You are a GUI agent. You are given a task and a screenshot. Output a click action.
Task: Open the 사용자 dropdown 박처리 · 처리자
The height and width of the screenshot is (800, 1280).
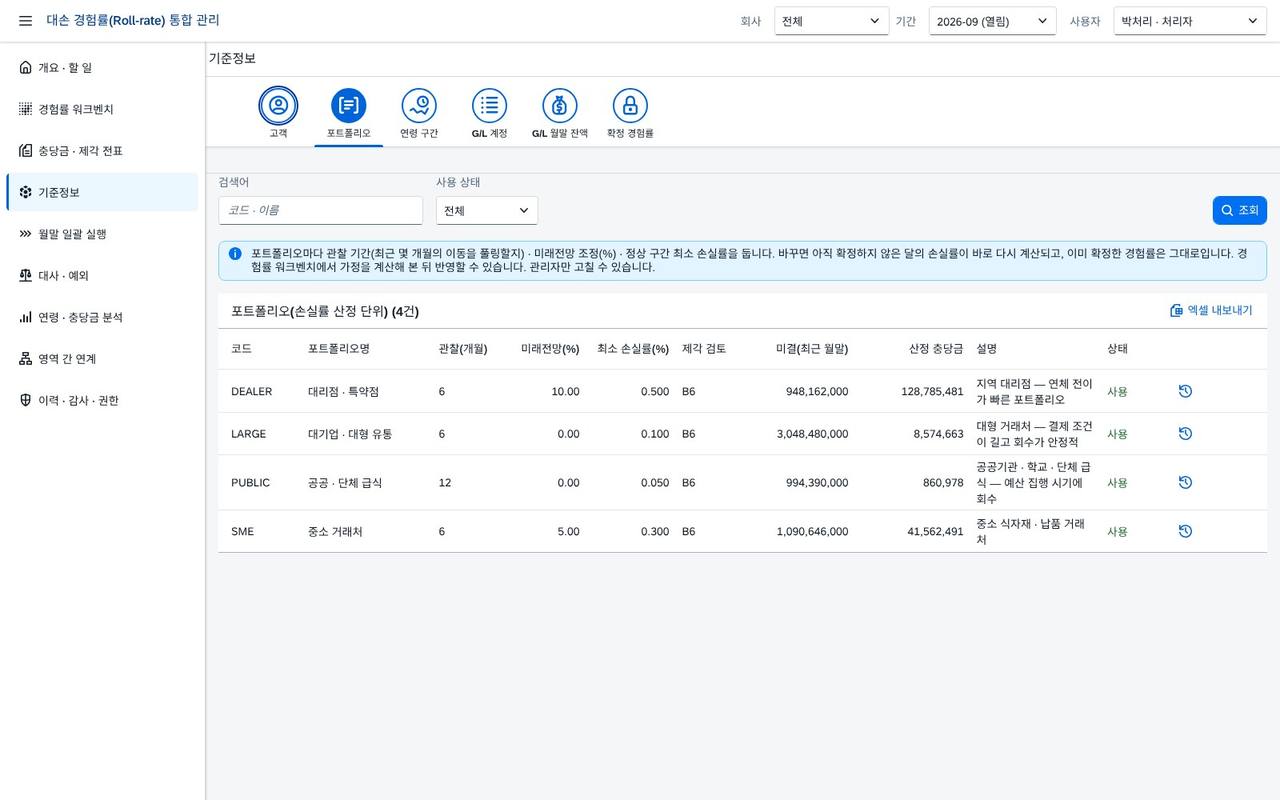click(x=1190, y=21)
